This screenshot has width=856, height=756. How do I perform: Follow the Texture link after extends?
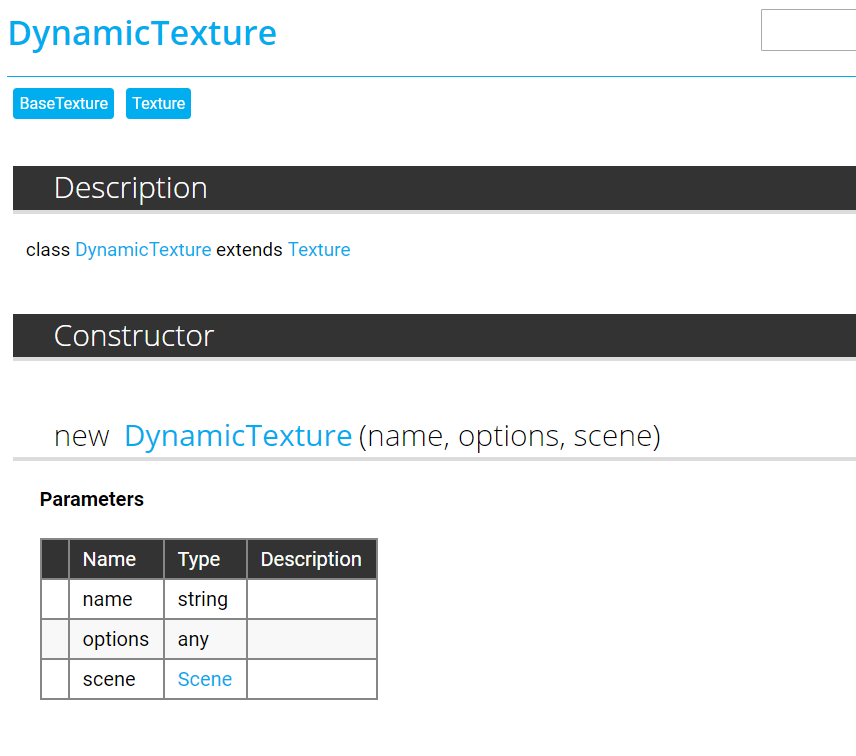319,250
